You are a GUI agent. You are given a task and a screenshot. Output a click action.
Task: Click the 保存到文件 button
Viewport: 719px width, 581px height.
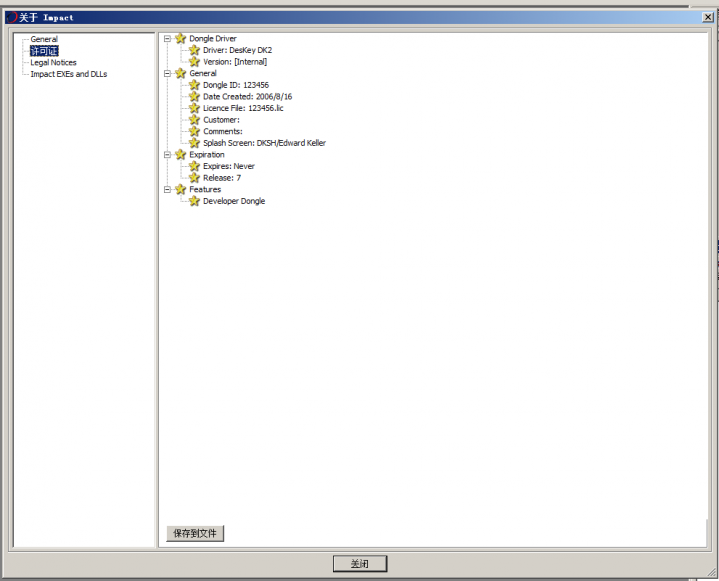pyautogui.click(x=195, y=533)
